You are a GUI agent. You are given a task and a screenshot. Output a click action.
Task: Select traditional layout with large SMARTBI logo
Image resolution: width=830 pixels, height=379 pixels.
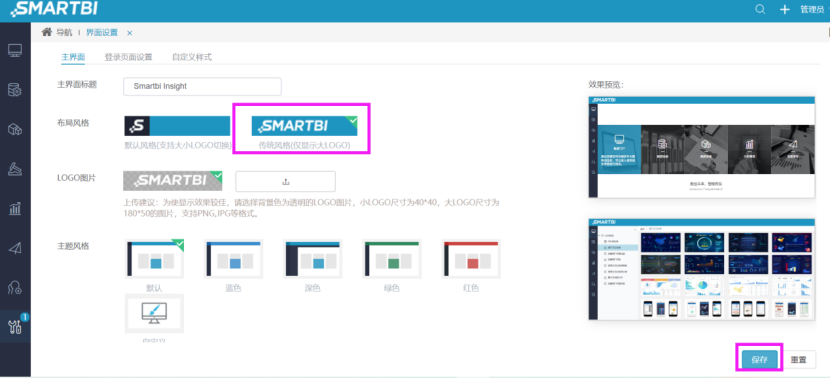pyautogui.click(x=304, y=126)
